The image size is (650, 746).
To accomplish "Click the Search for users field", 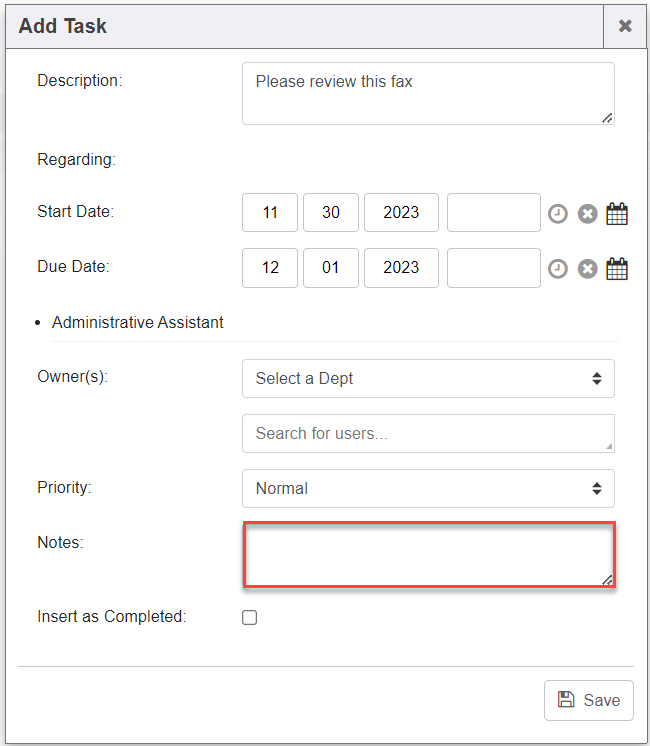I will pos(428,434).
